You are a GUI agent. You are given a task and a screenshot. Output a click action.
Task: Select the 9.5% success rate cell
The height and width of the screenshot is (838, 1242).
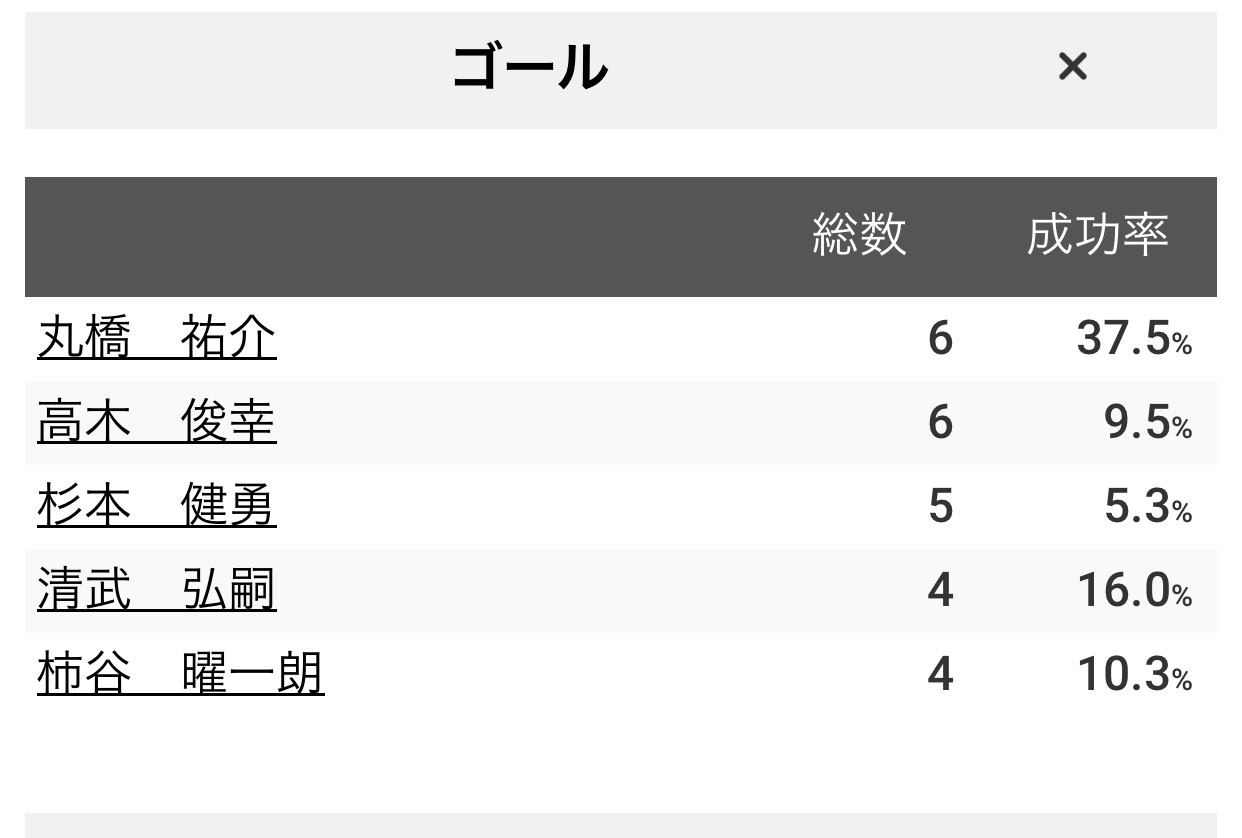[x=1147, y=424]
